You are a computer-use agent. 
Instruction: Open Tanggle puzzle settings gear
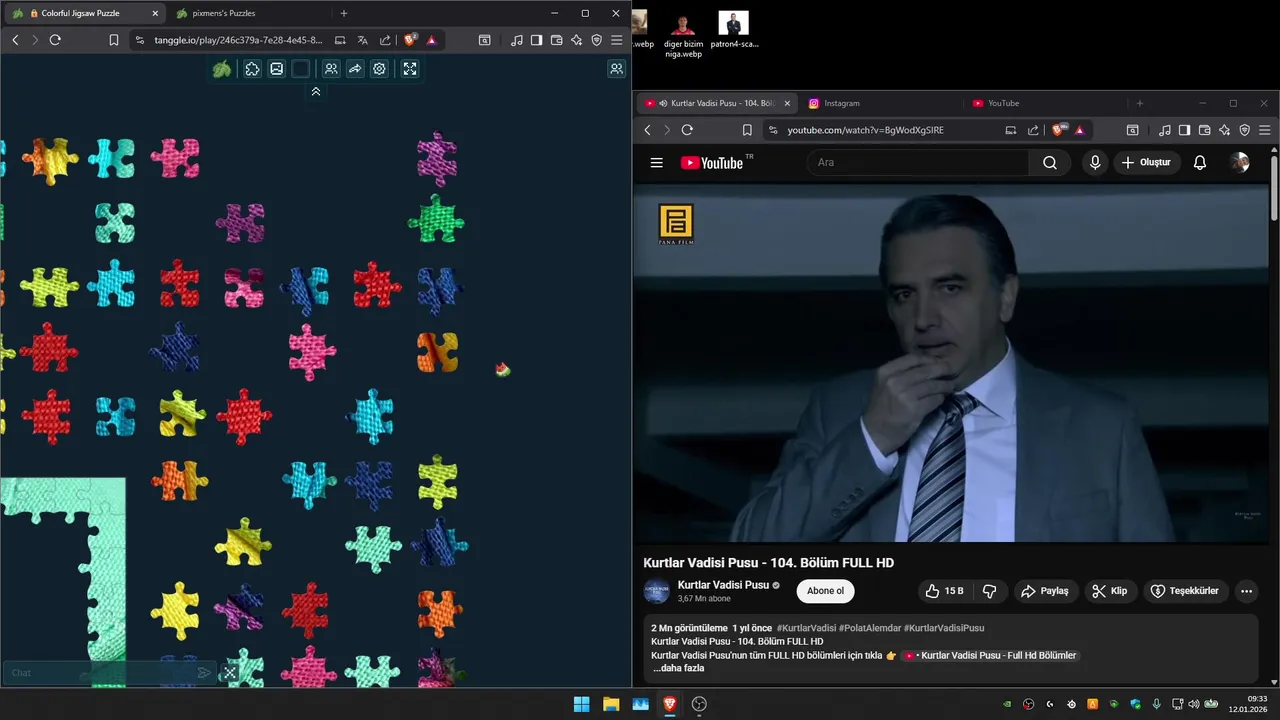click(x=379, y=69)
